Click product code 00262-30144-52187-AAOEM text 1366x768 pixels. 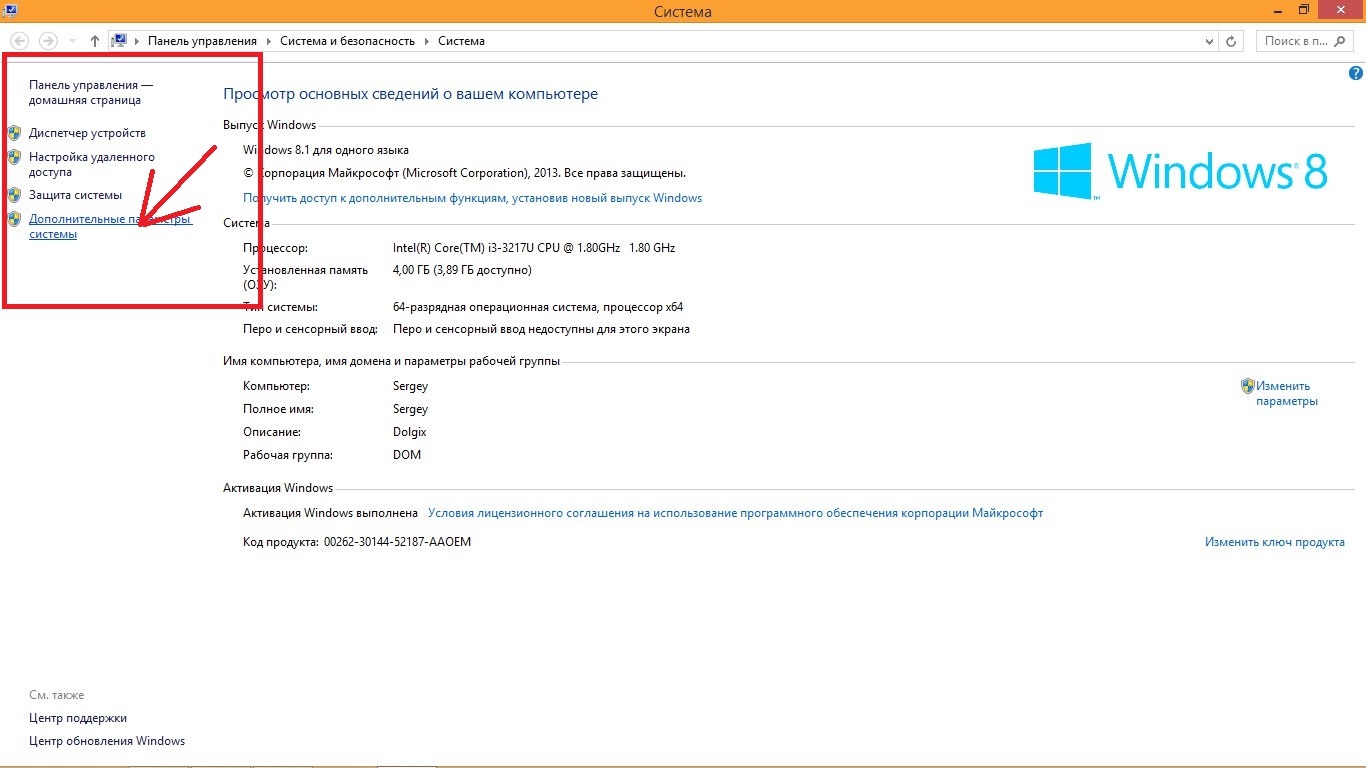coord(397,542)
